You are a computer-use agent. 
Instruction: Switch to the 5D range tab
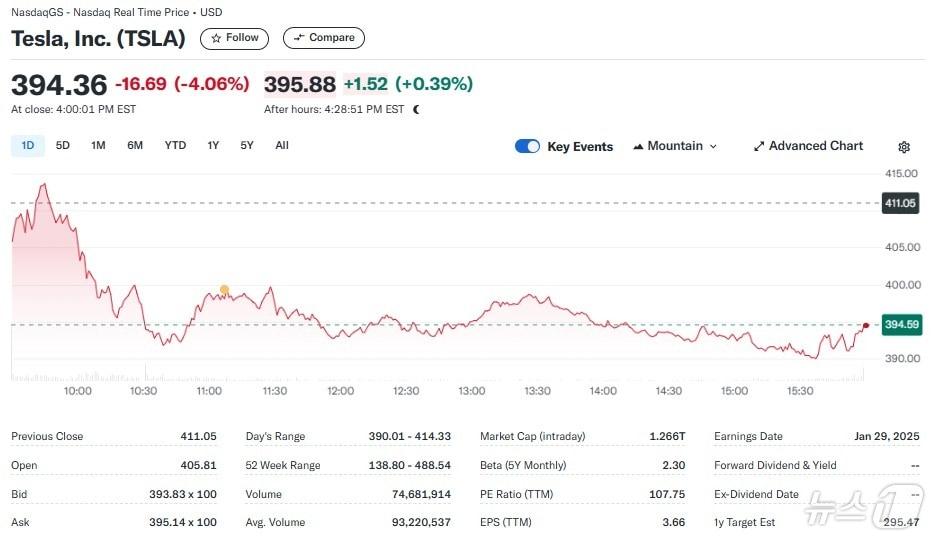pos(63,145)
